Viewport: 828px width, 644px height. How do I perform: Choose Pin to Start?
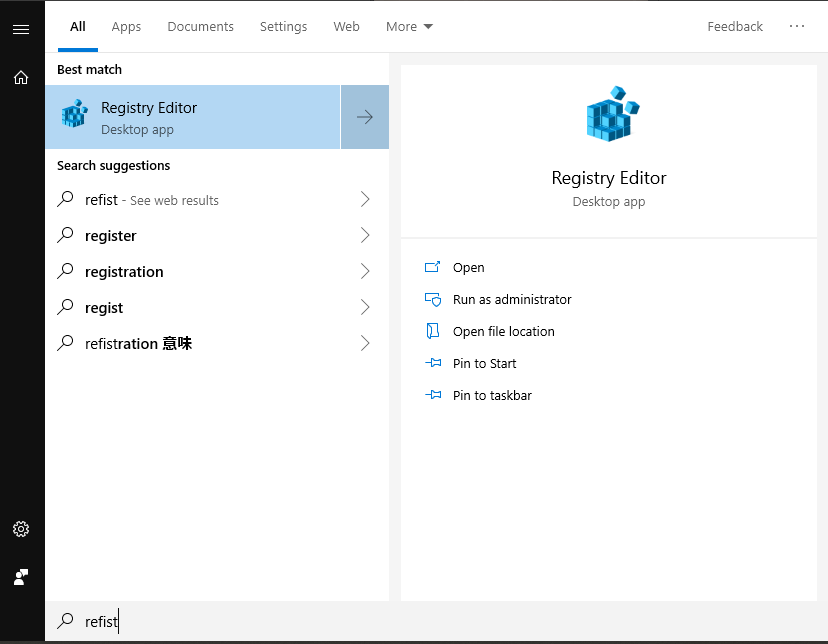coord(484,363)
